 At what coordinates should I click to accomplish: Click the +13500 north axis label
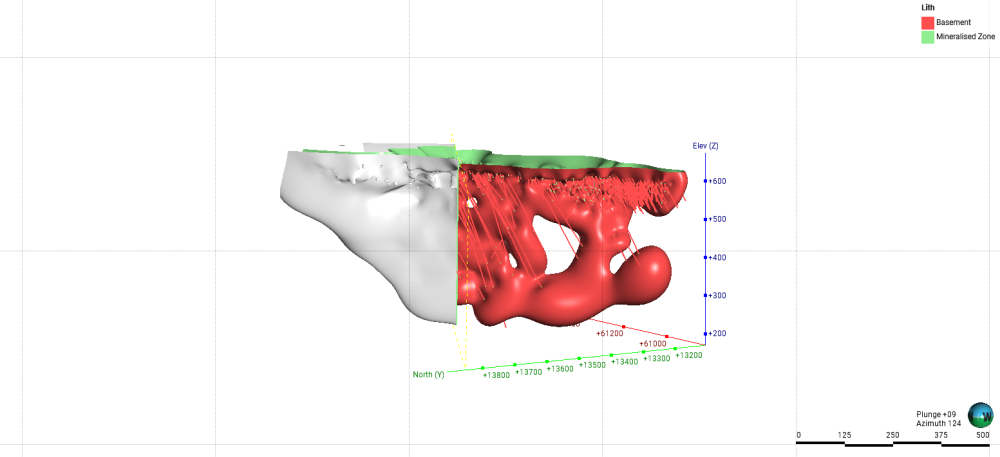pos(592,365)
